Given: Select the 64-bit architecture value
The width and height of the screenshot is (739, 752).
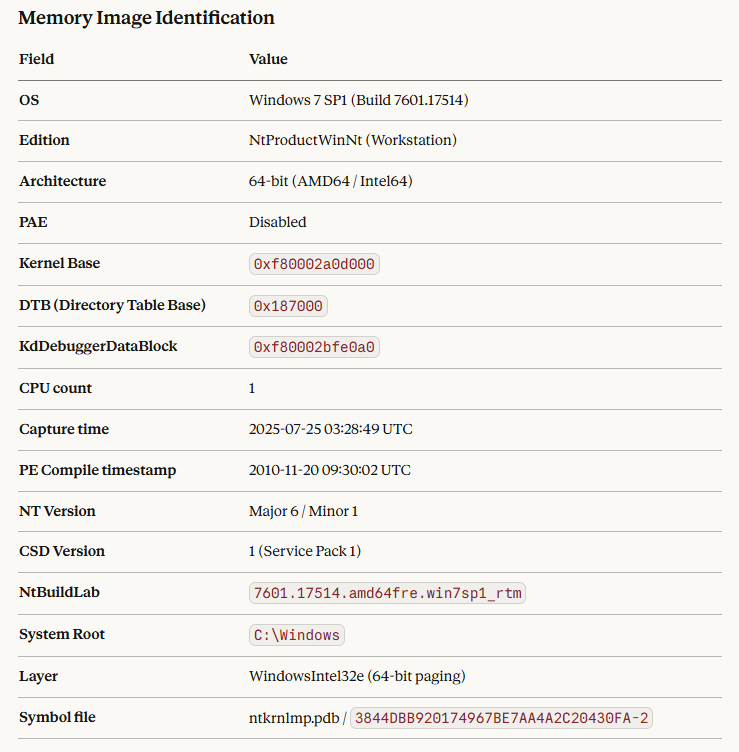Looking at the screenshot, I should pos(330,181).
